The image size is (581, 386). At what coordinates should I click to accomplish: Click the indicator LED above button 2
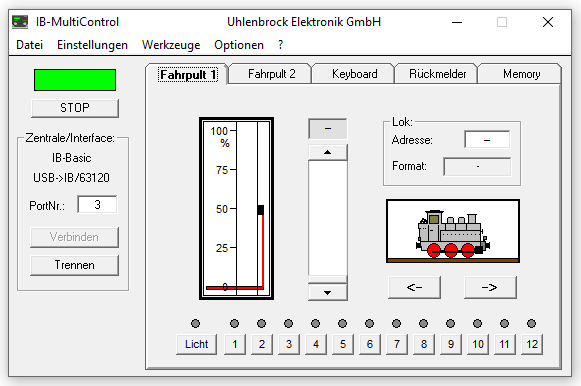(x=261, y=323)
